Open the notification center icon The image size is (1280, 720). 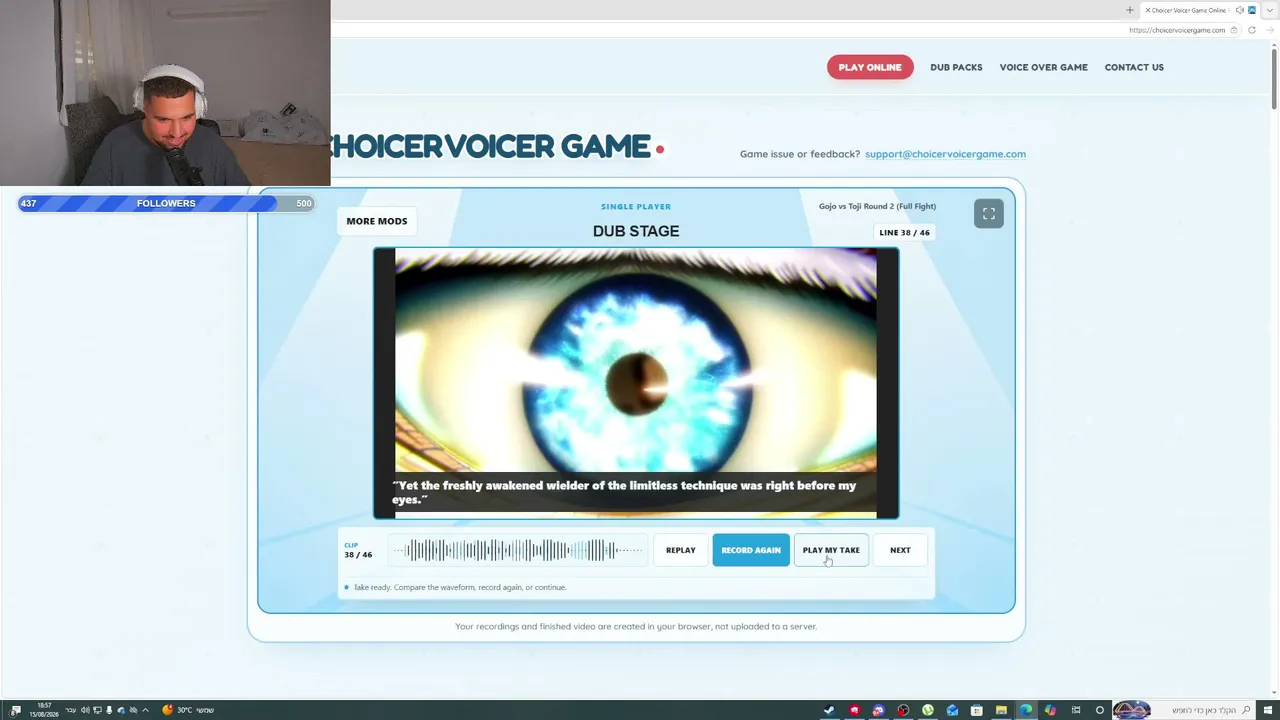coord(15,710)
